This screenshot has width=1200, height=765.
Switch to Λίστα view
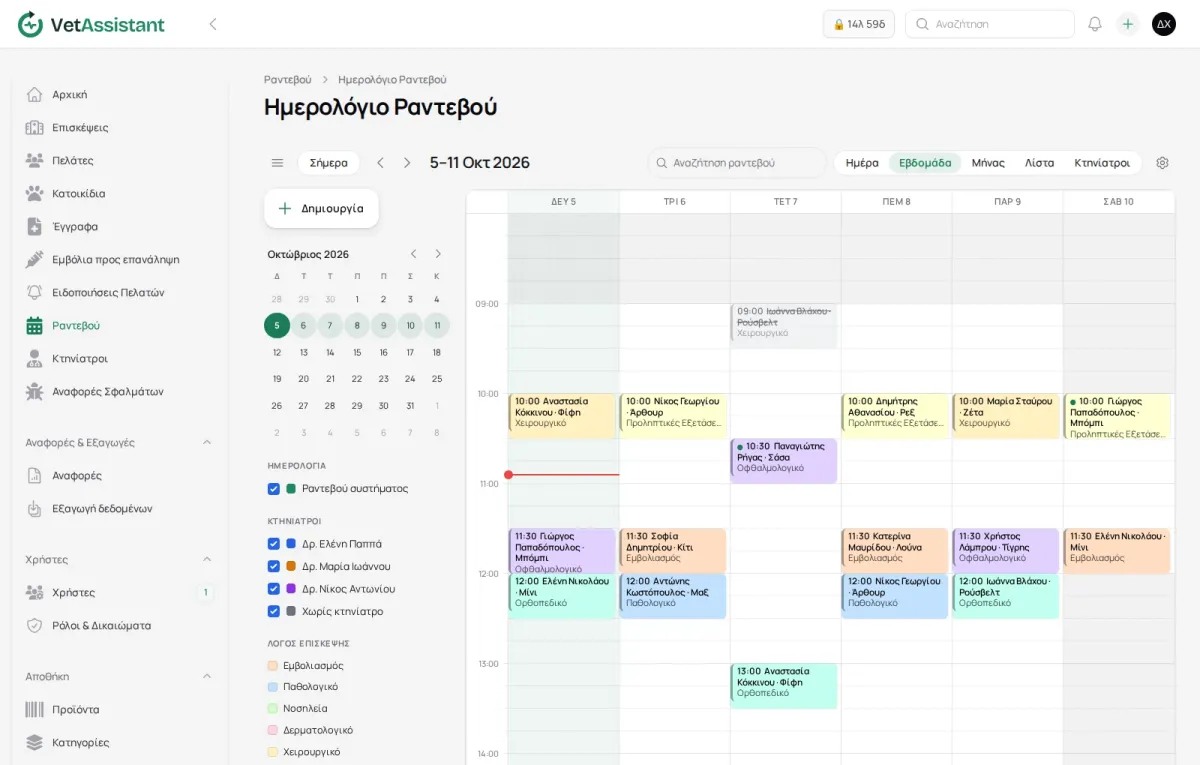click(1039, 163)
